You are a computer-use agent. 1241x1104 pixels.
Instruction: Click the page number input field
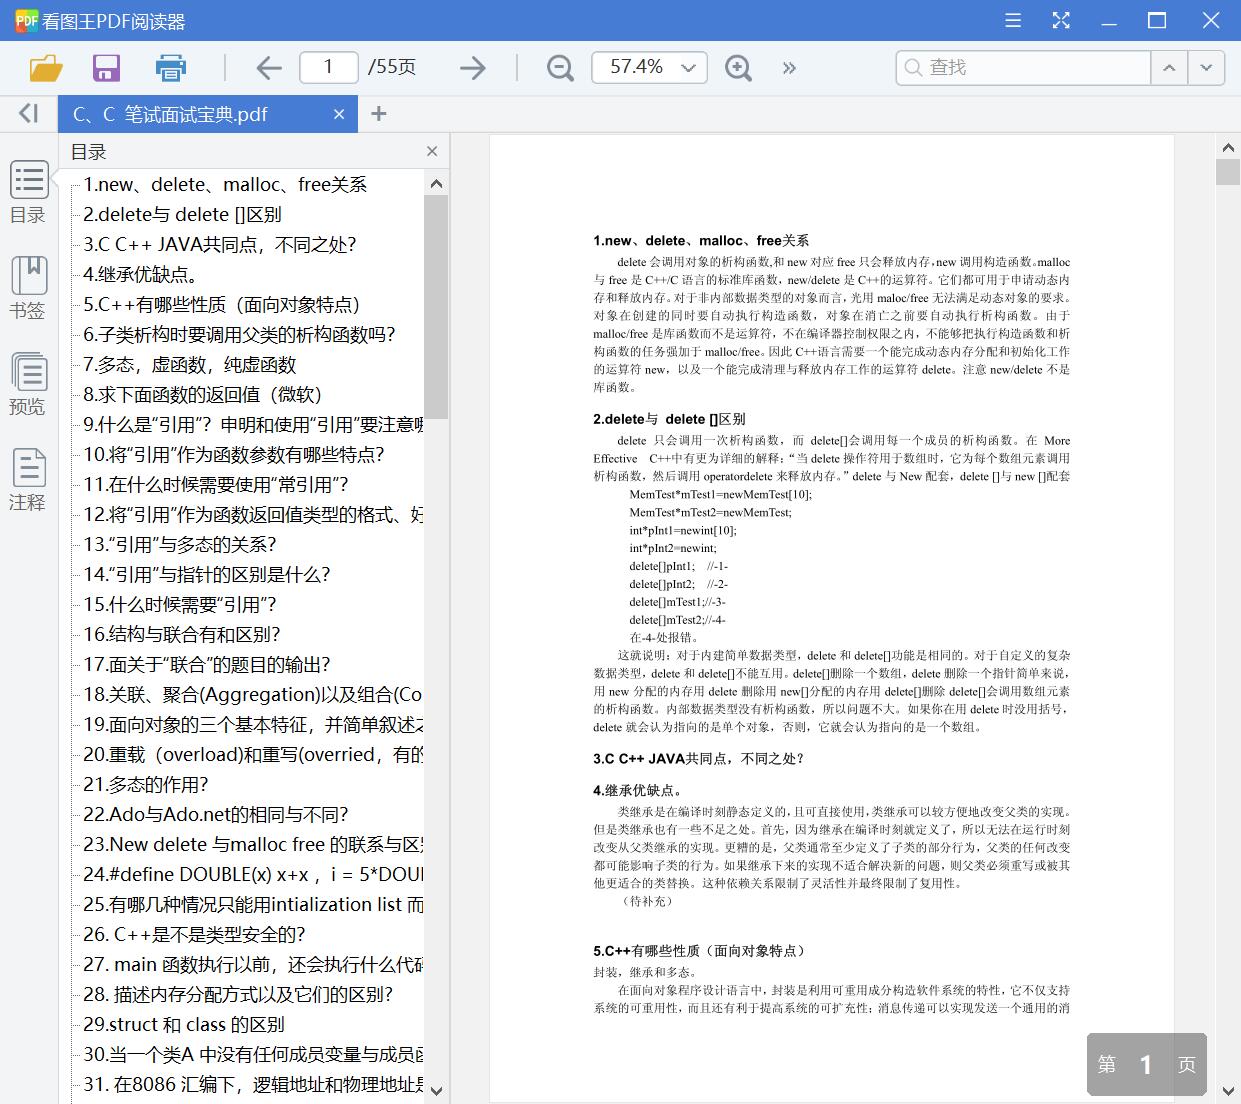click(x=328, y=67)
